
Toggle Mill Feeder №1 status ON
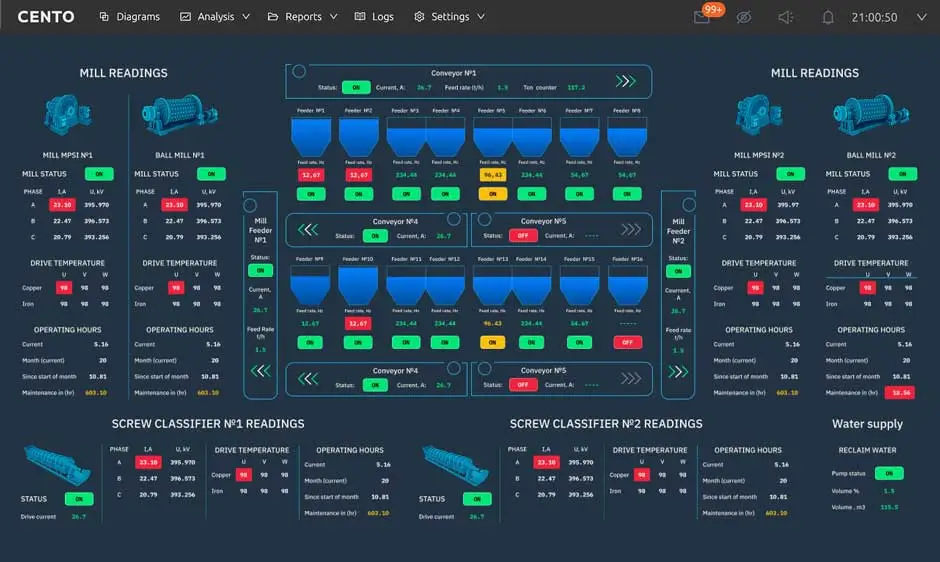[260, 271]
